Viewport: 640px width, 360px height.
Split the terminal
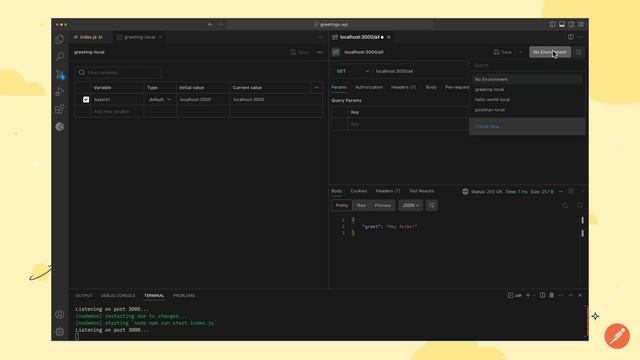click(542, 295)
